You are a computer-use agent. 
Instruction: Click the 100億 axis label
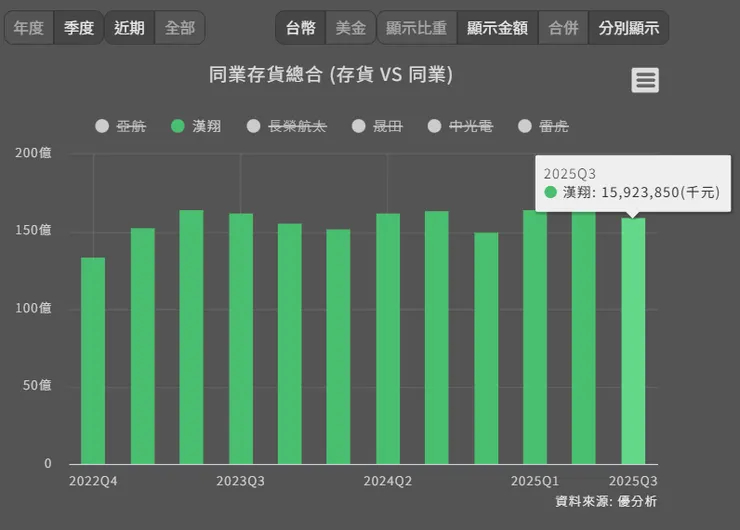tap(33, 308)
